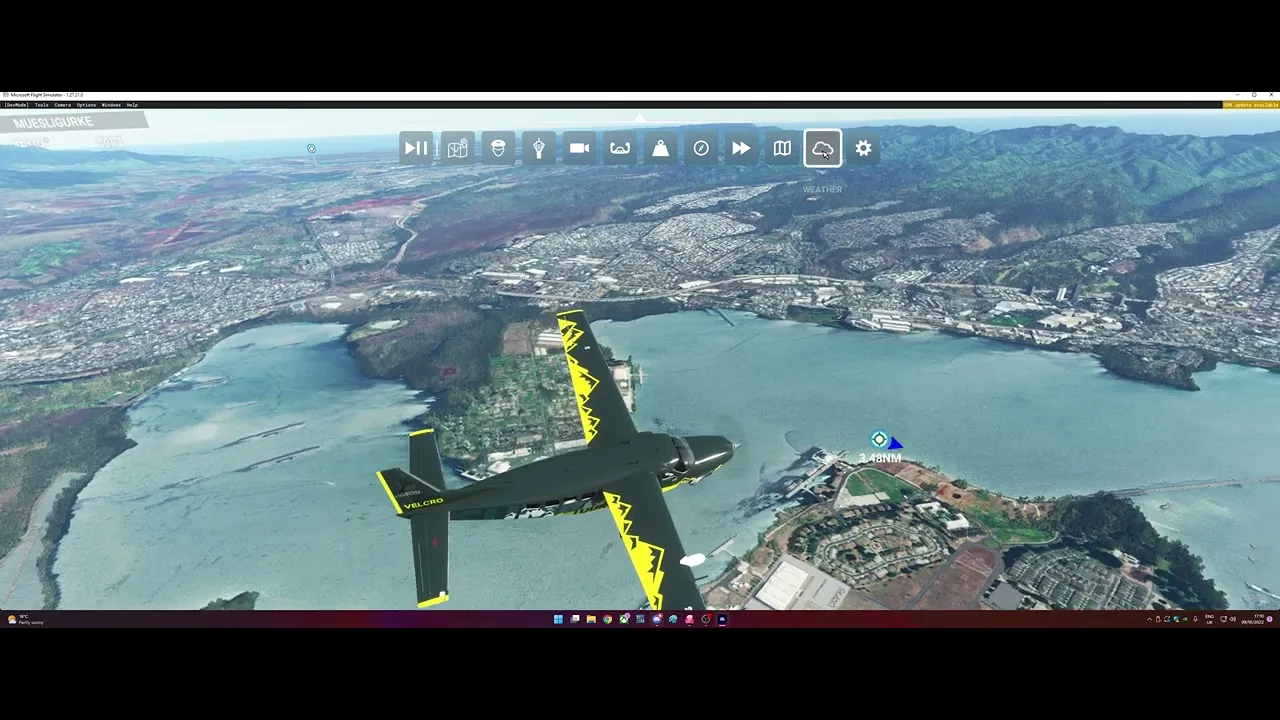Maximize the Flight Simulator window

click(1254, 95)
